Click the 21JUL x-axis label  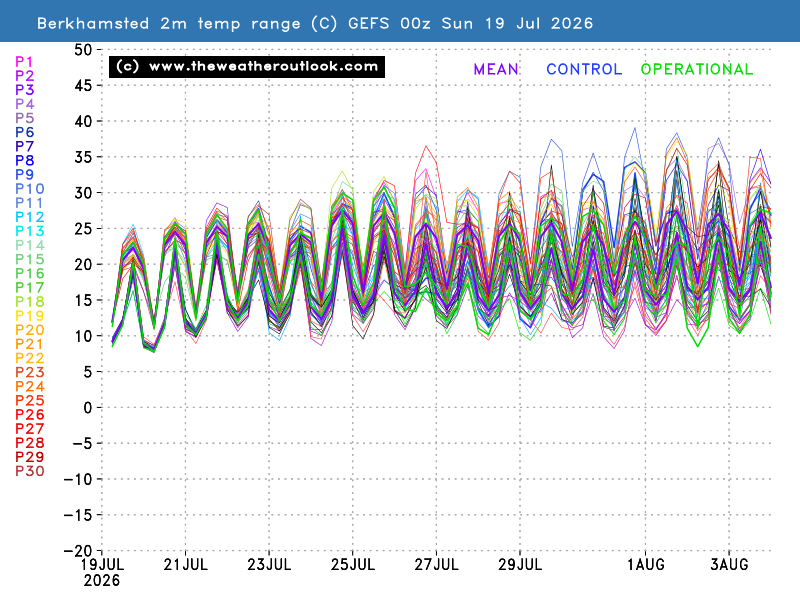(185, 565)
